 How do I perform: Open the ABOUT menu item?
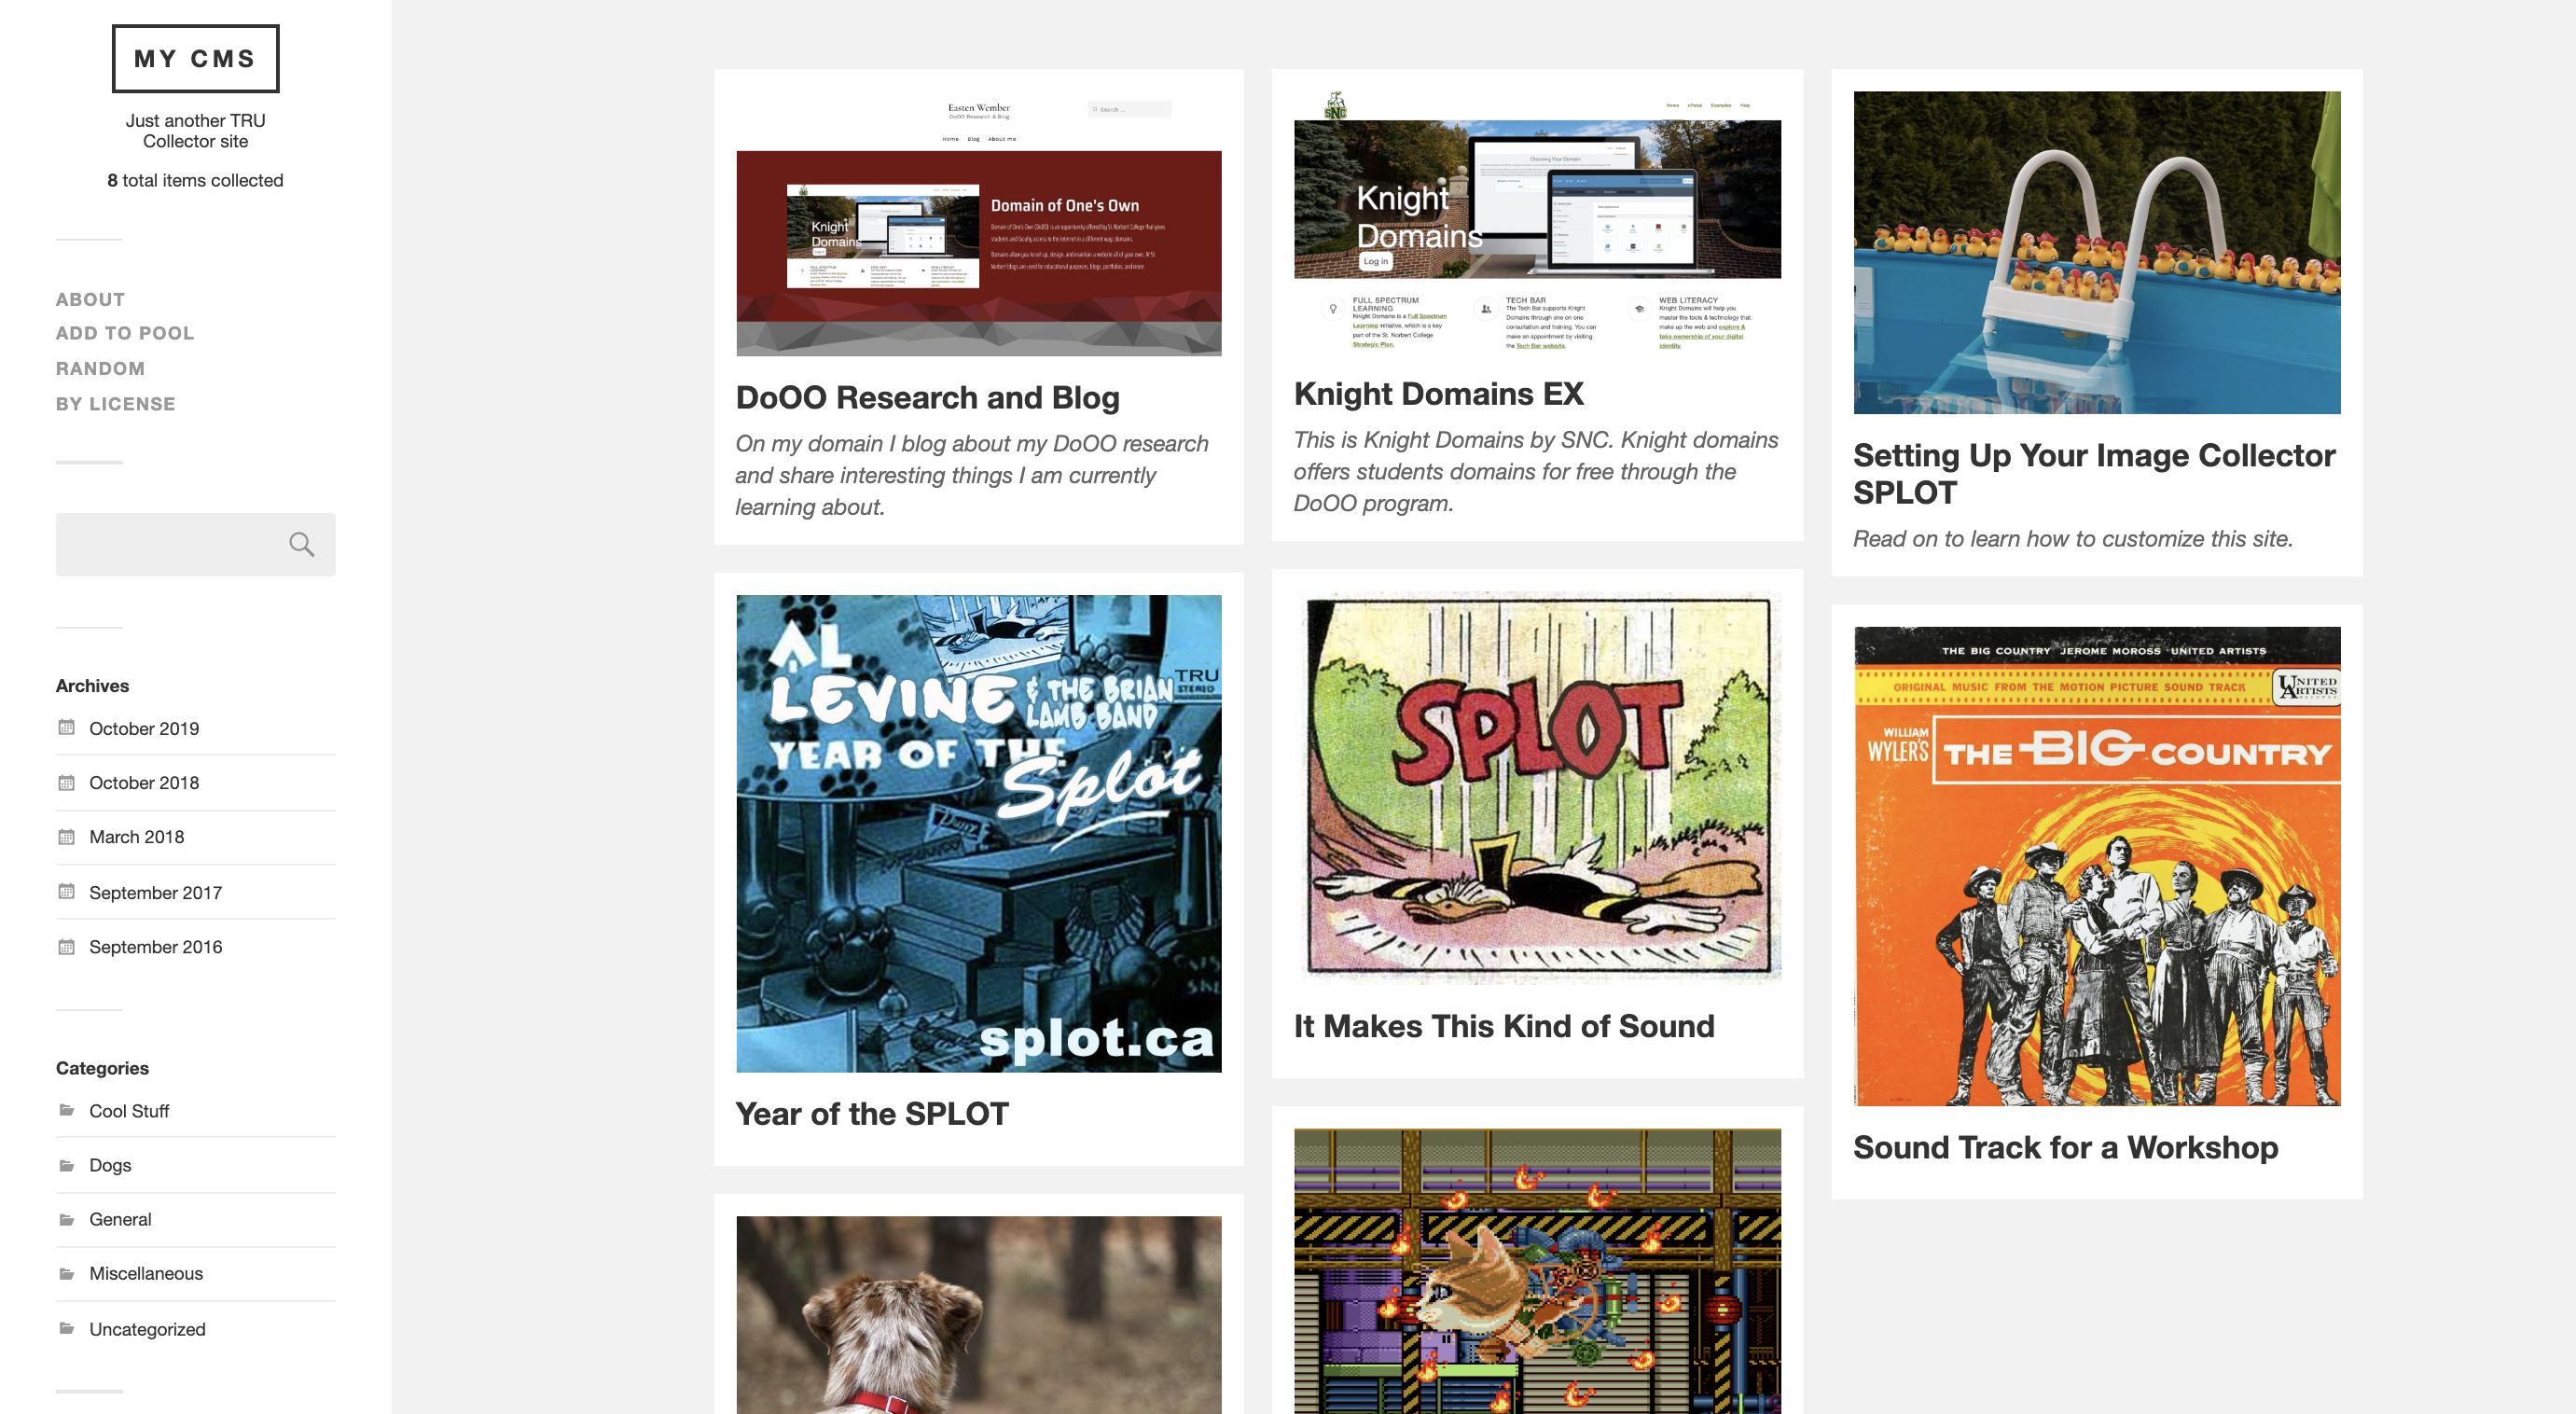(91, 299)
